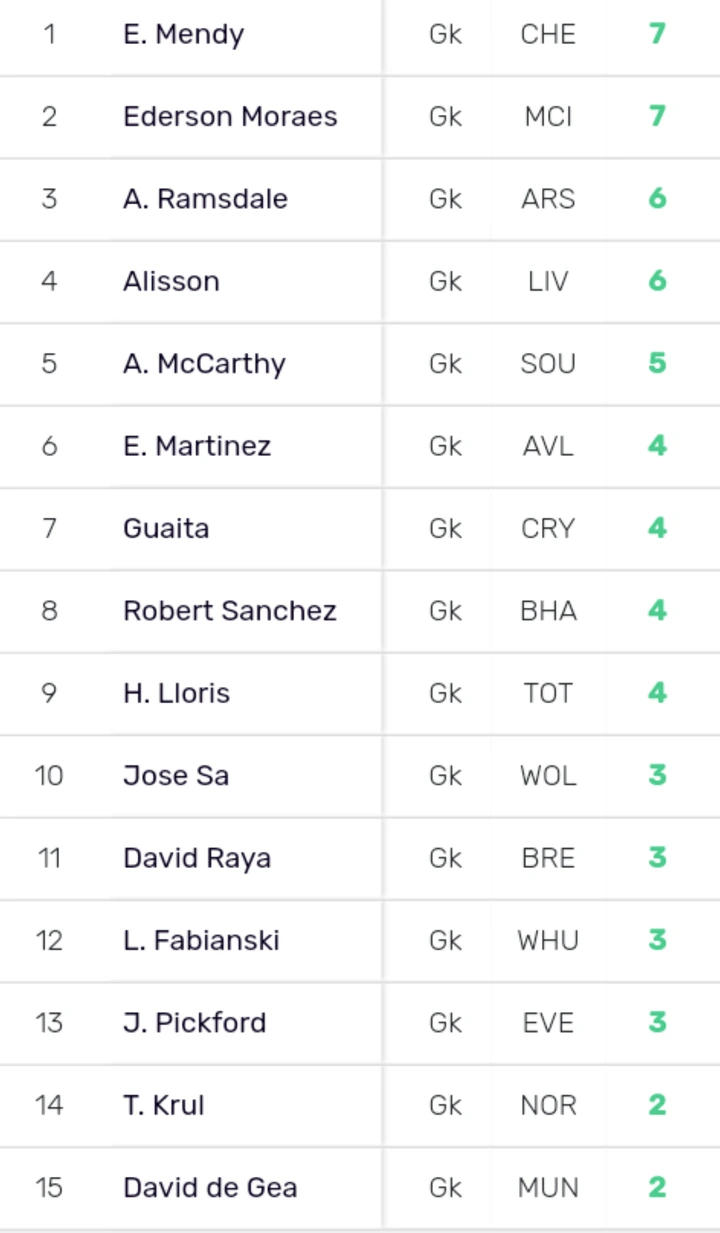Select Robert Sanchez's name
The width and height of the screenshot is (720, 1233).
tap(230, 611)
